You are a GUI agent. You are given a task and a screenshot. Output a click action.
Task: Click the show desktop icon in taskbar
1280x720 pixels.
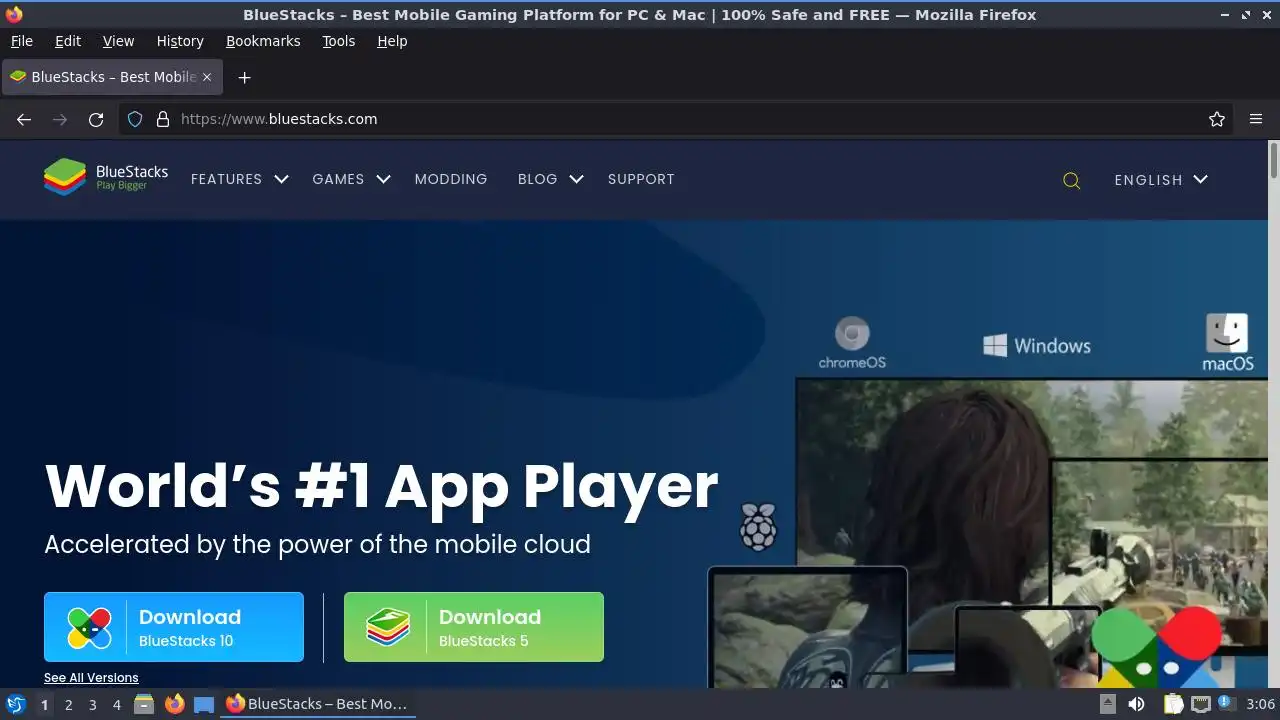click(x=204, y=704)
